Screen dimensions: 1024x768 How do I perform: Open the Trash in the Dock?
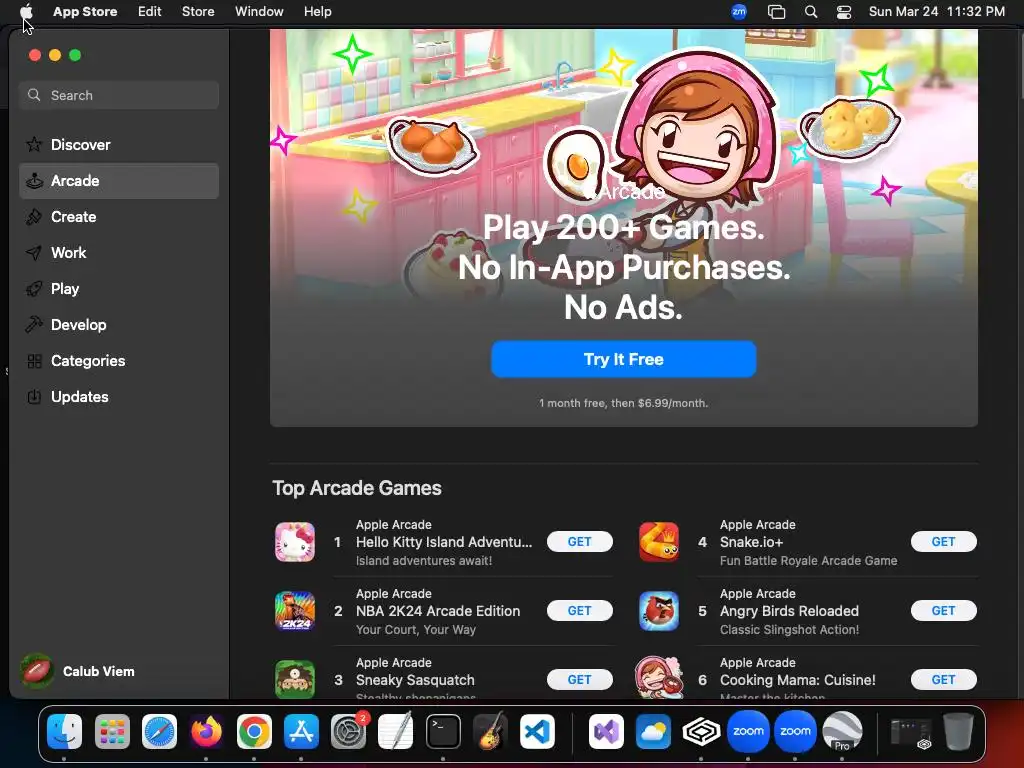tap(958, 731)
